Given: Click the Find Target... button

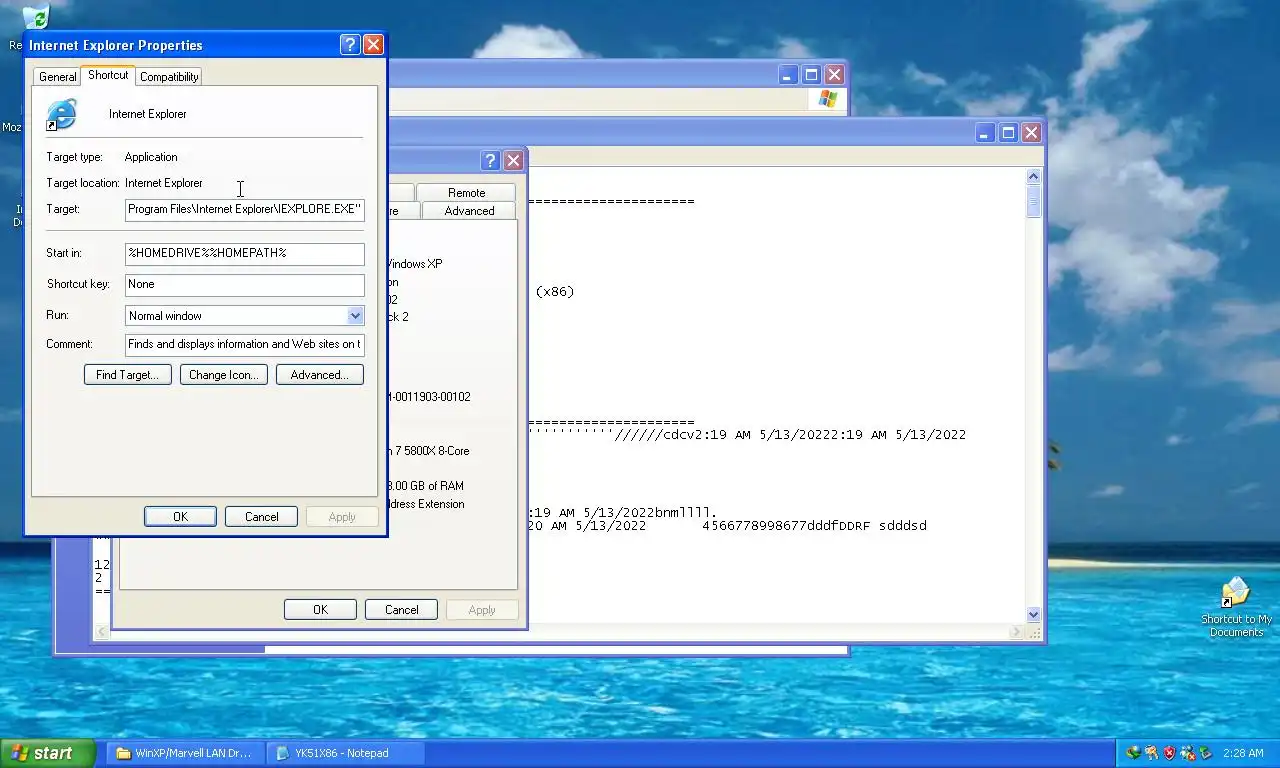Looking at the screenshot, I should (x=127, y=375).
